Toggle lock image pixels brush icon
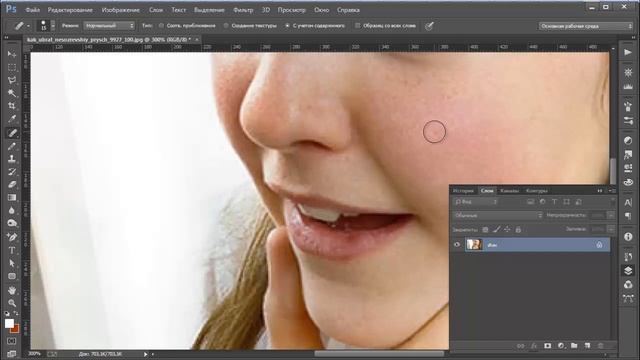The height and width of the screenshot is (360, 640). [496, 230]
